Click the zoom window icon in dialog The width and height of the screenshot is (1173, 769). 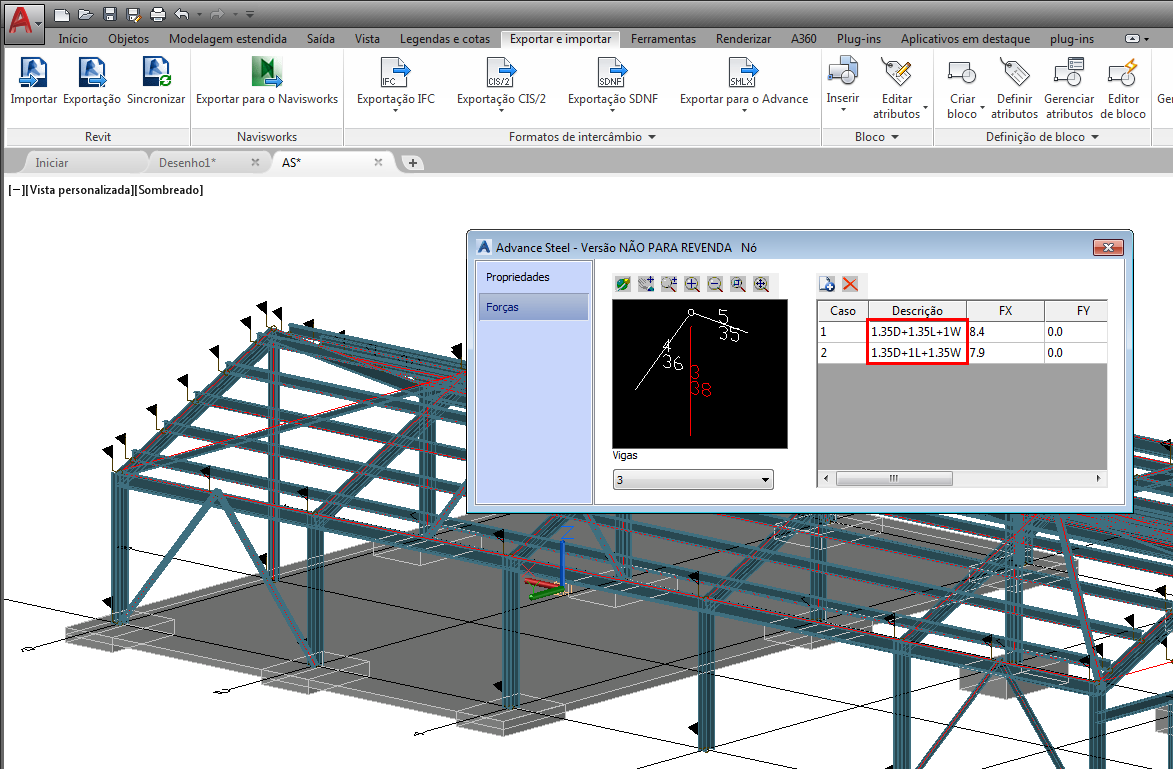point(738,284)
